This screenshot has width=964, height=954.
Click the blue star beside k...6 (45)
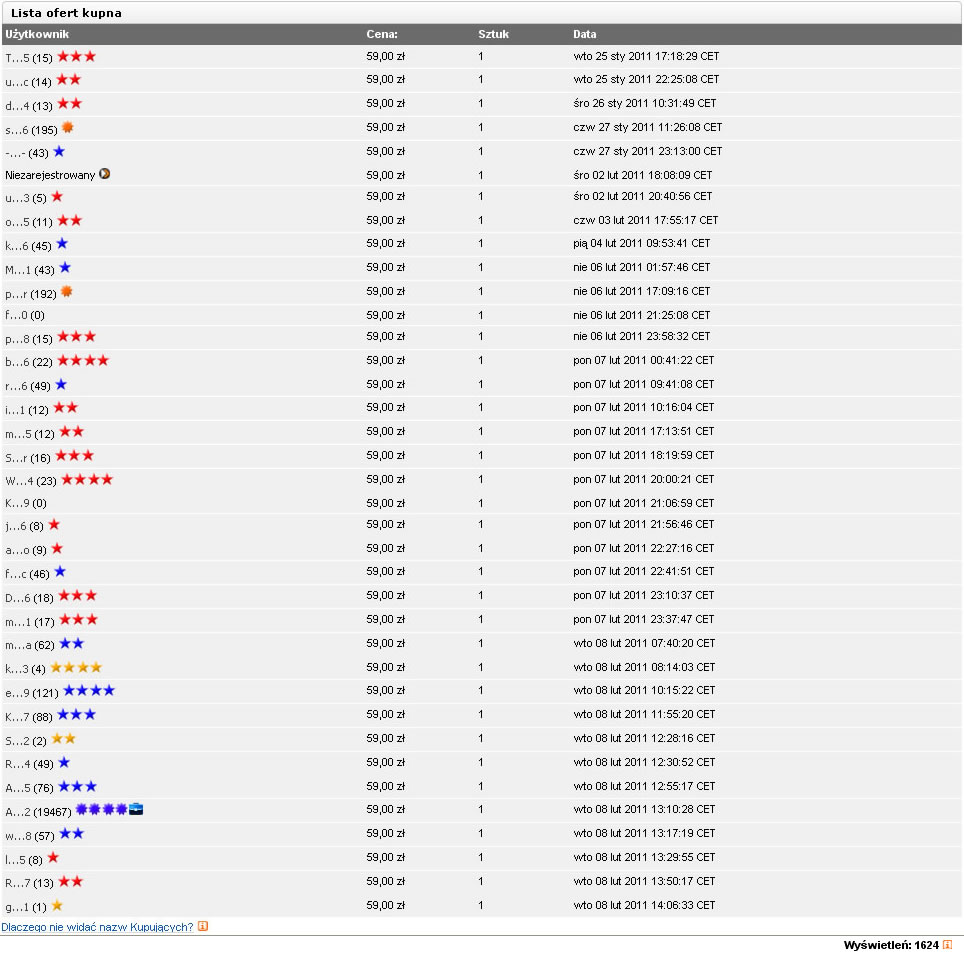point(62,244)
